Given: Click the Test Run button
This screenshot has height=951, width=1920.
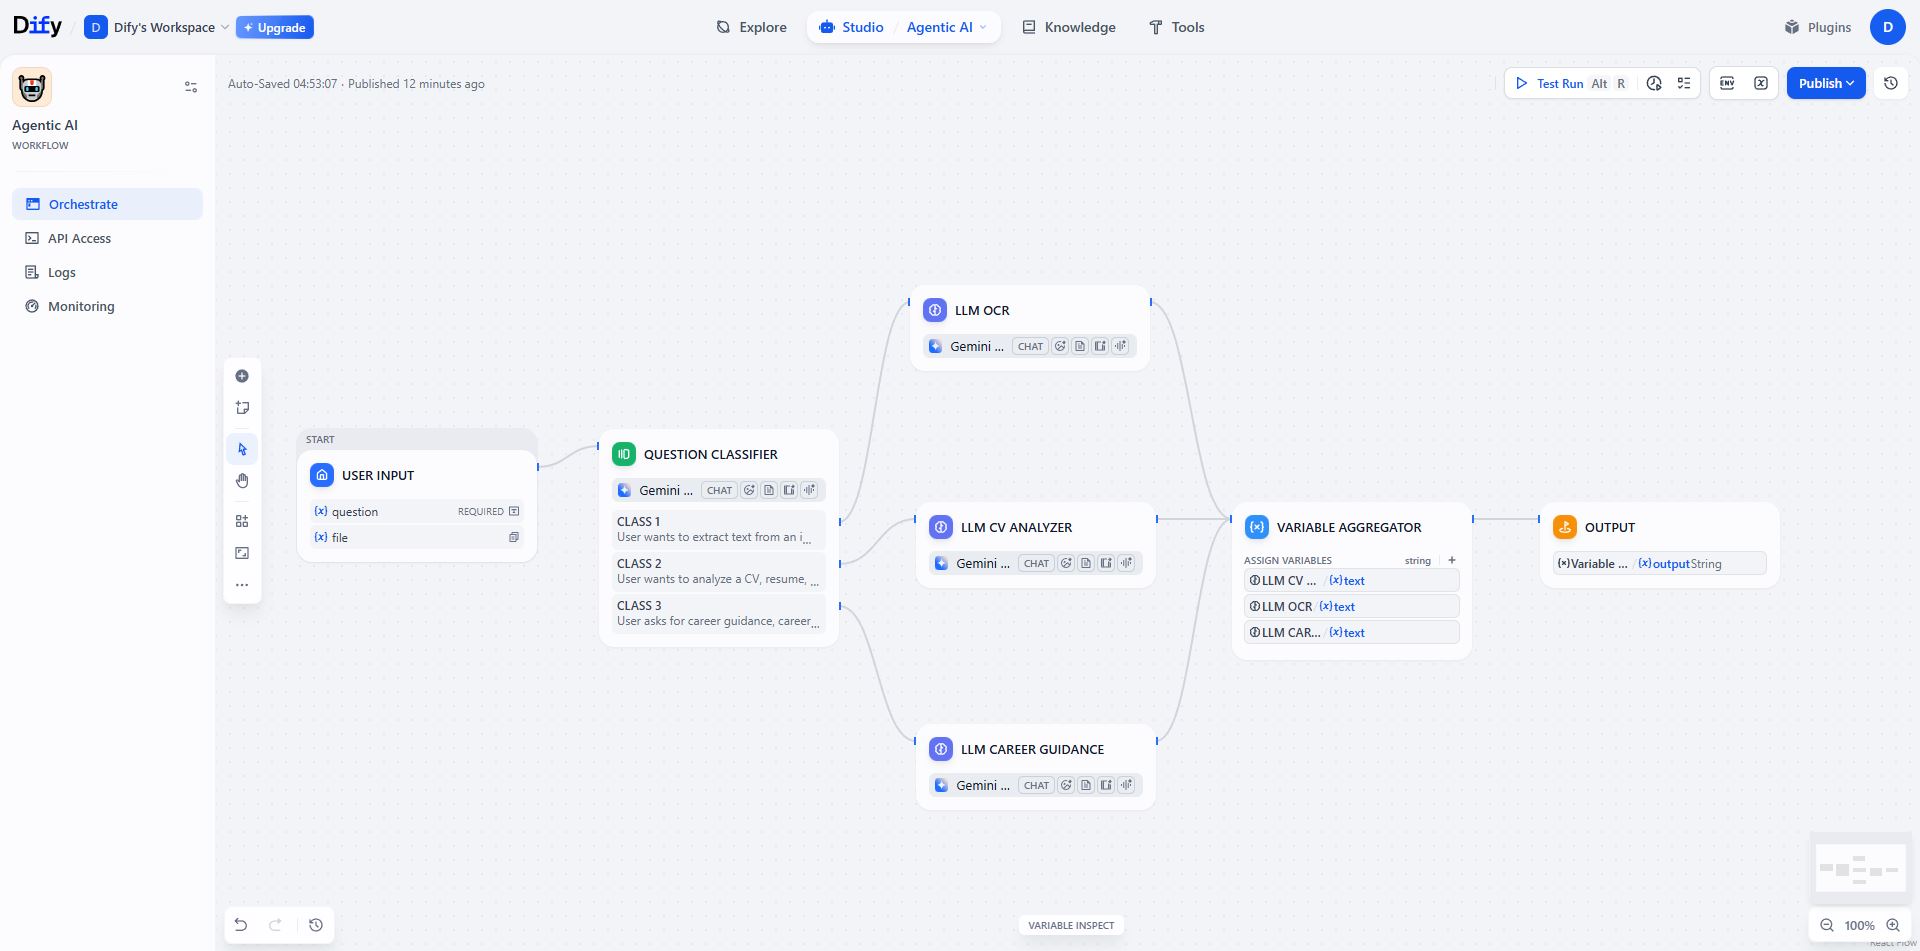Looking at the screenshot, I should 1571,83.
